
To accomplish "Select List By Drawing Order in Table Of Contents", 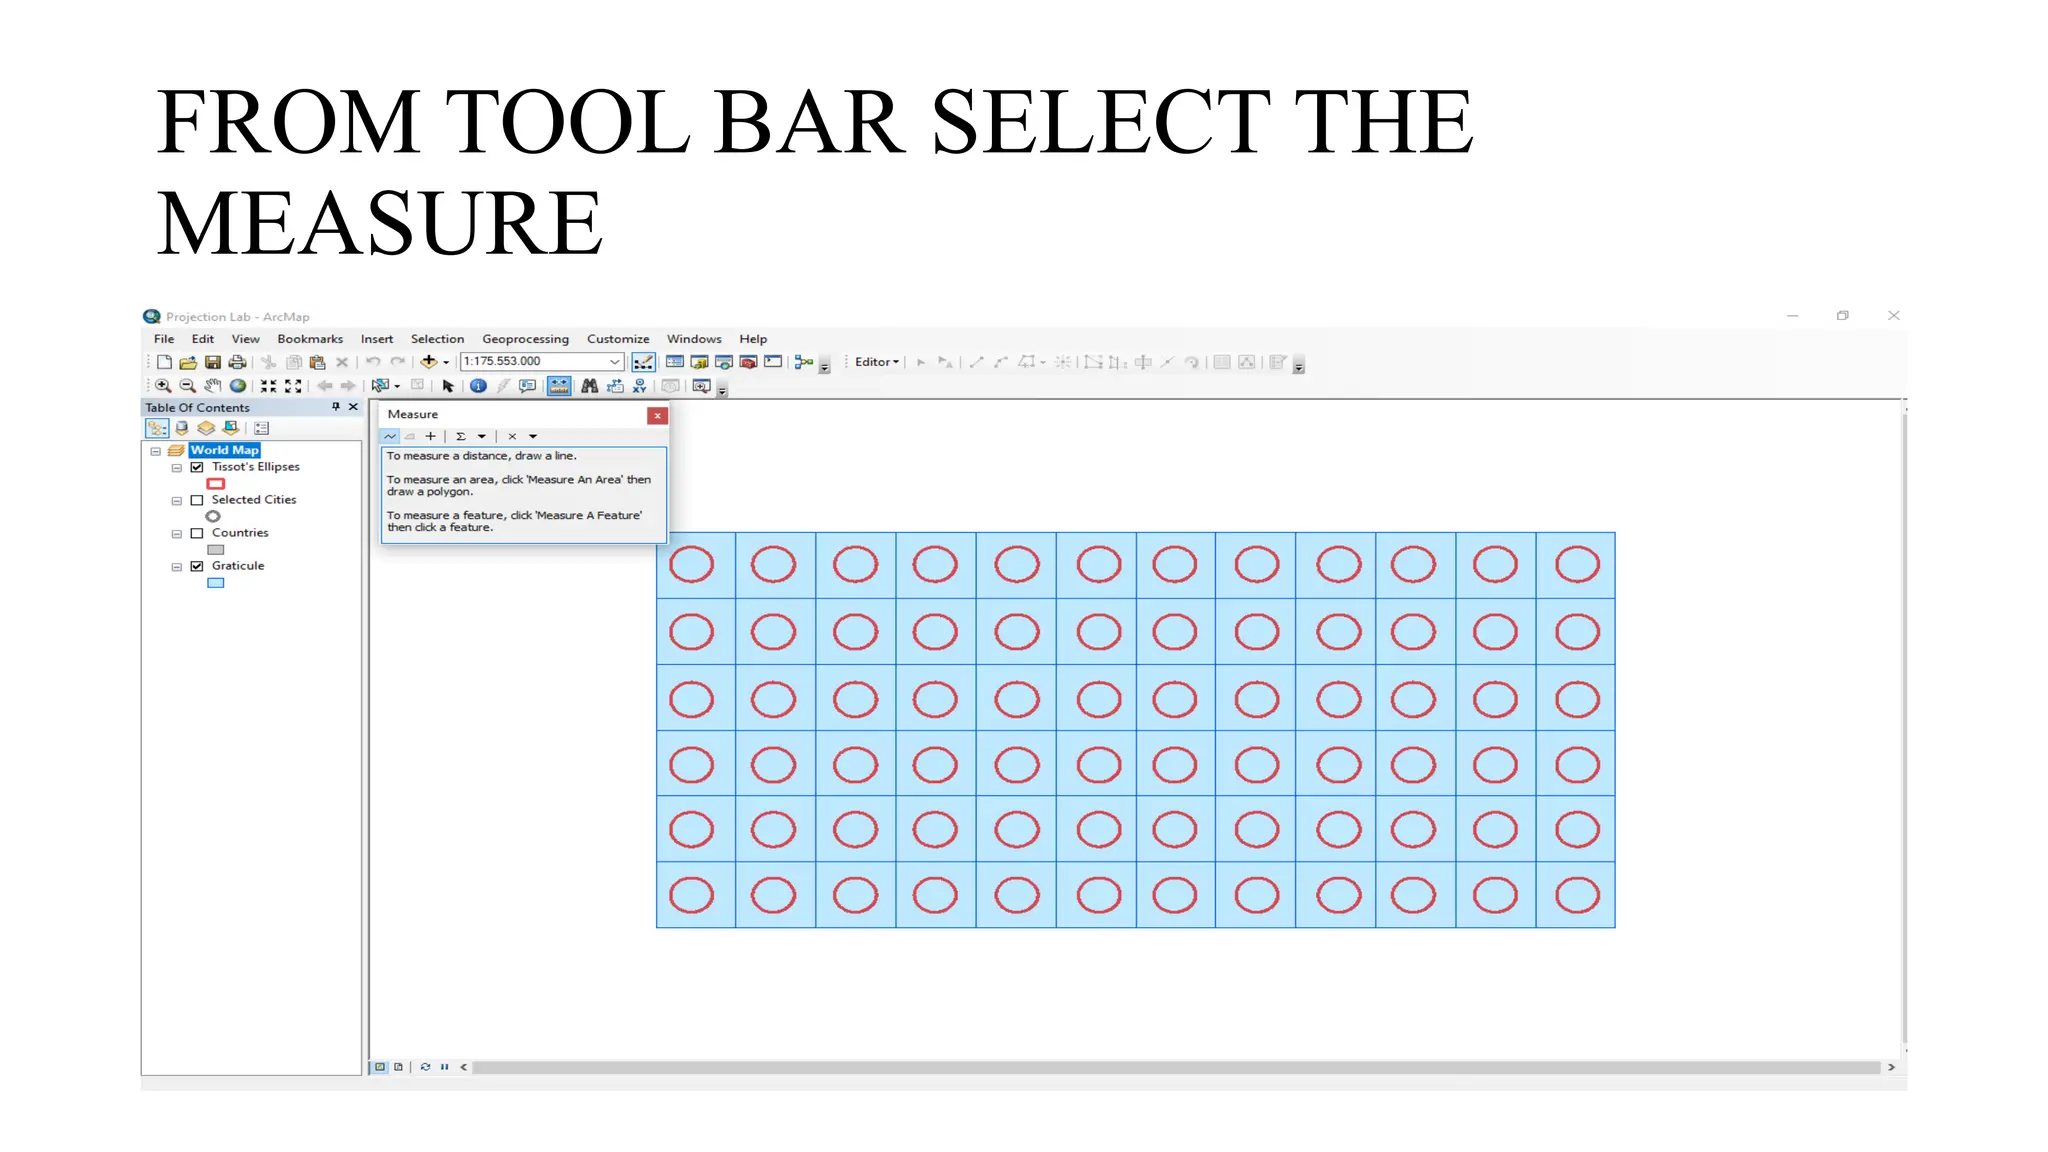I will point(157,428).
